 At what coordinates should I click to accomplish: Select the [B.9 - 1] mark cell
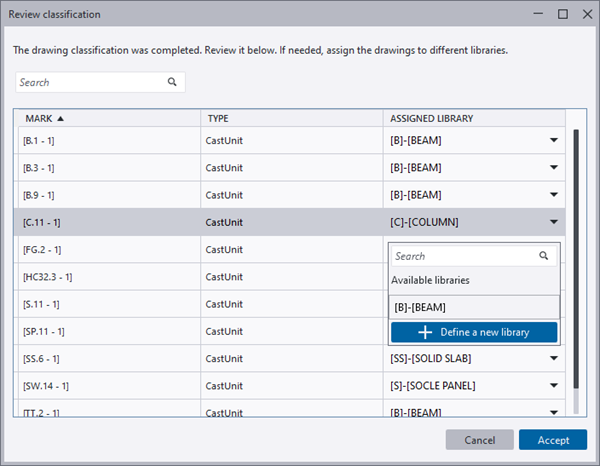107,195
